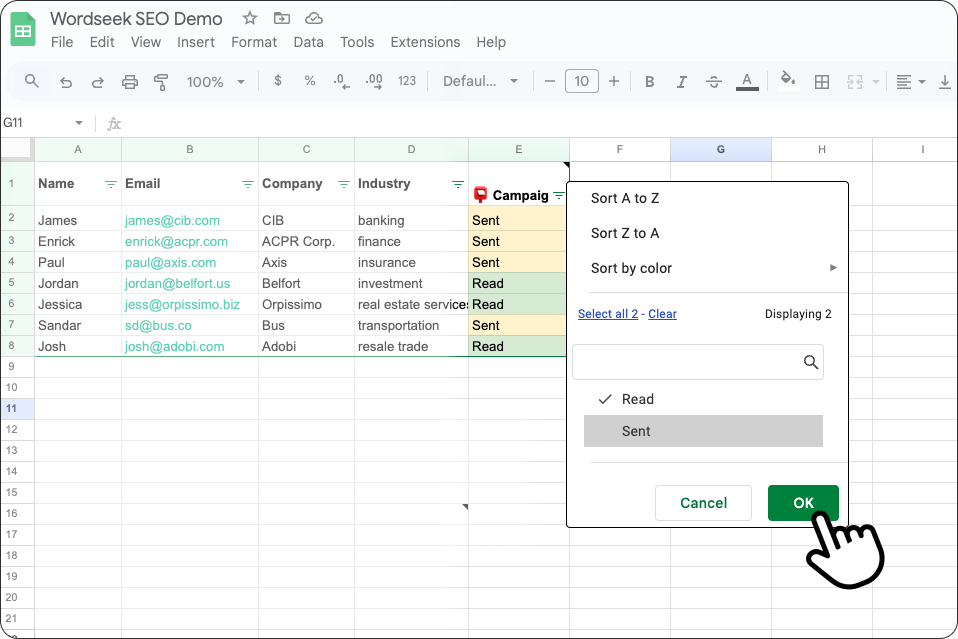Focus the filter values search field
Viewport: 958px width, 639px height.
pyautogui.click(x=698, y=362)
